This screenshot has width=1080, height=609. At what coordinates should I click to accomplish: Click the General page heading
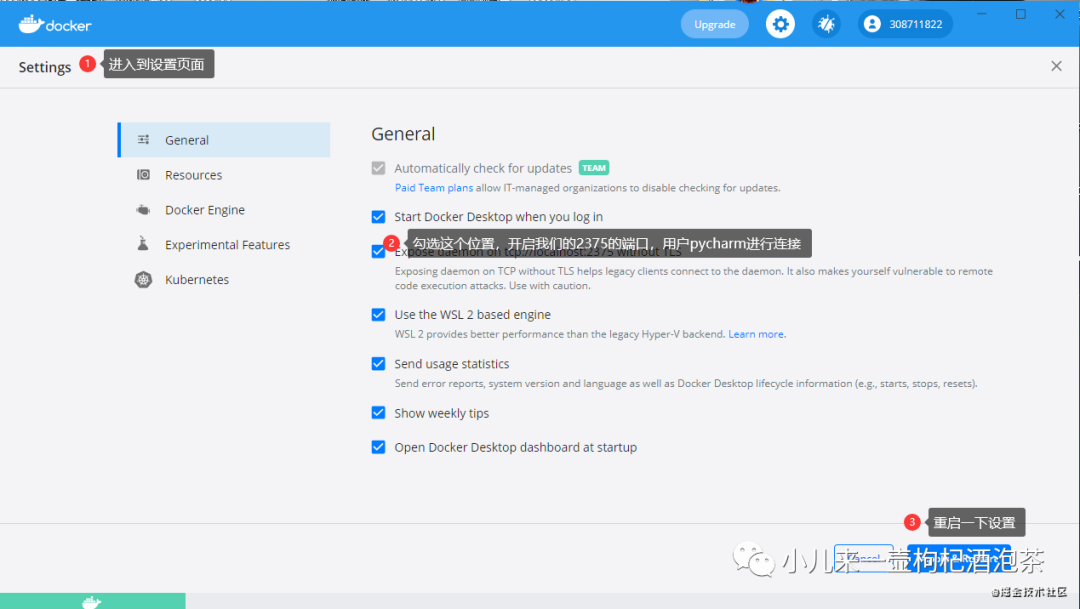(x=403, y=134)
